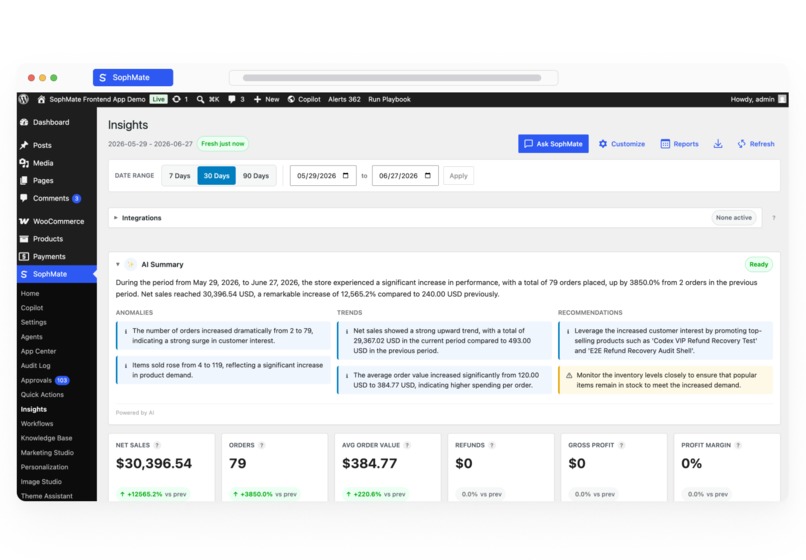Image resolution: width=806 pixels, height=560 pixels.
Task: Click the Profit Margin help icon
Action: [x=738, y=445]
